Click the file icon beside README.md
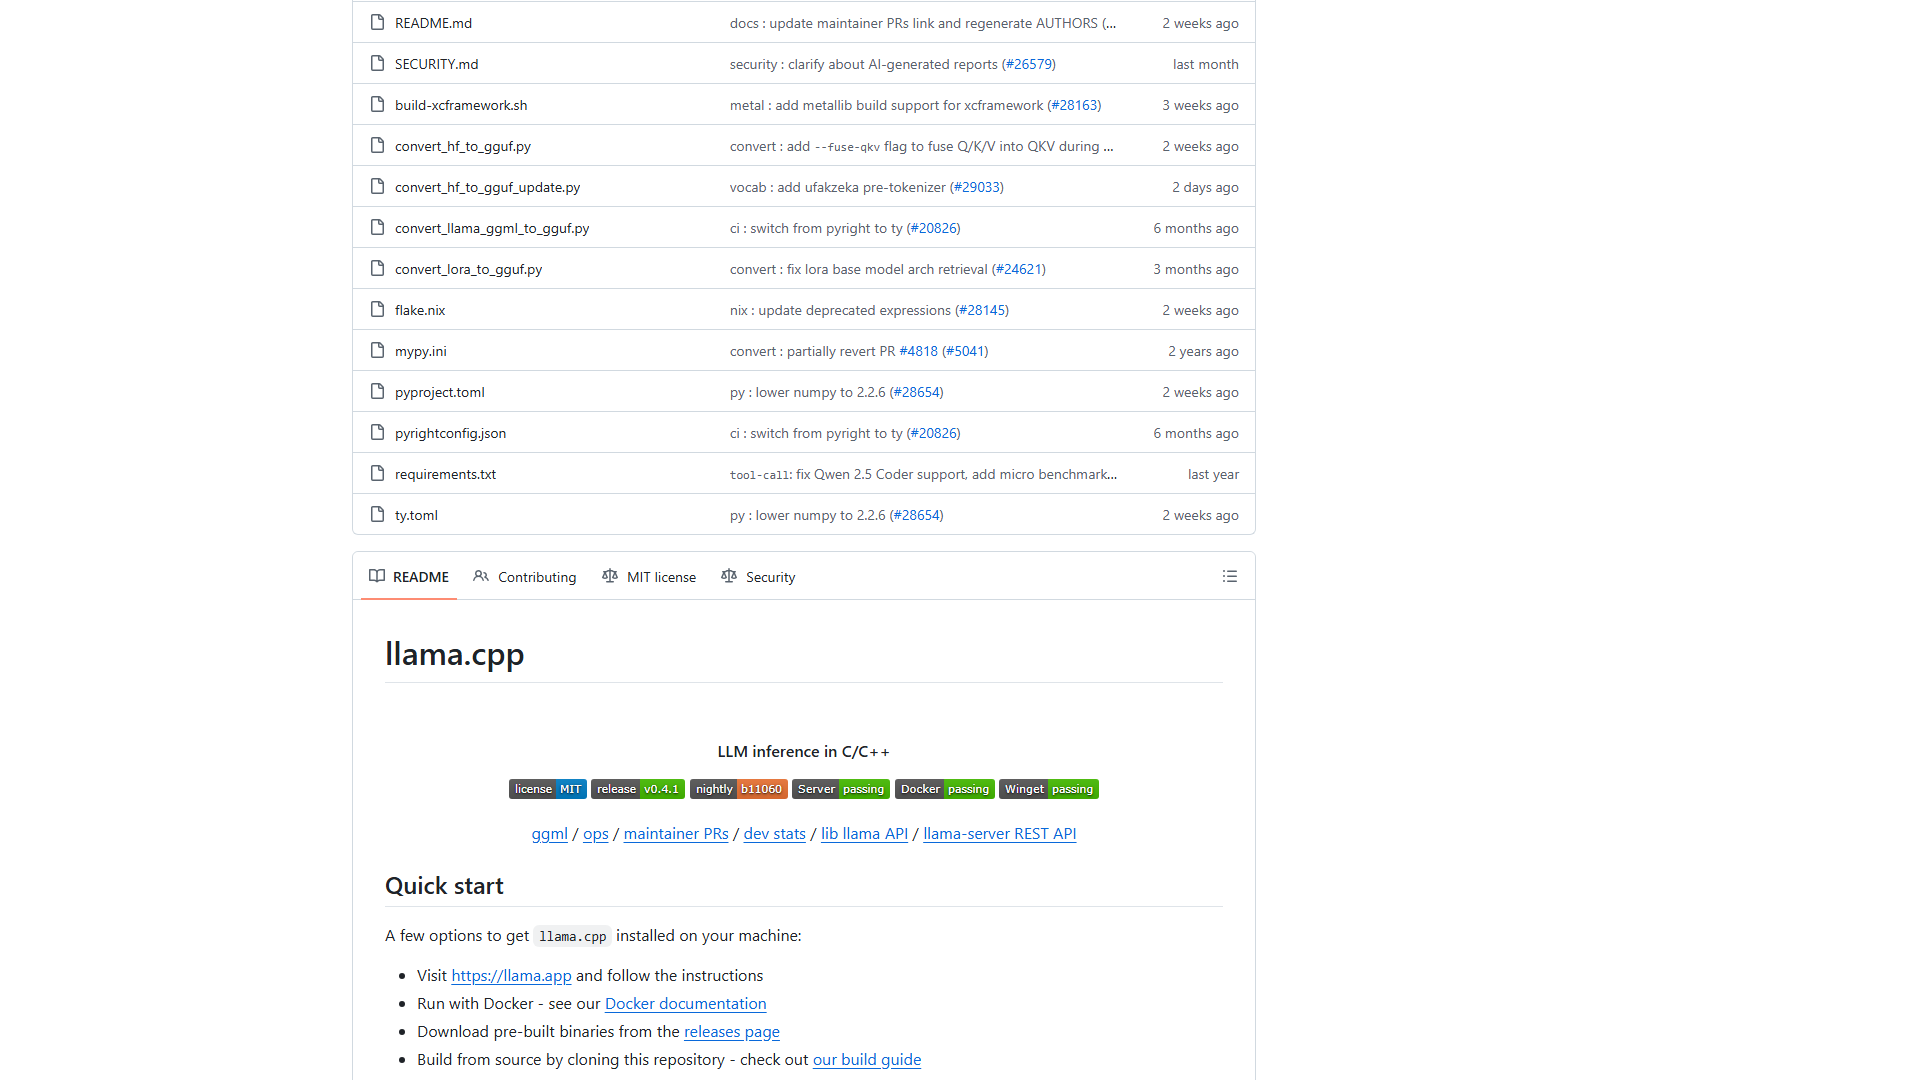1920x1080 pixels. click(x=377, y=22)
